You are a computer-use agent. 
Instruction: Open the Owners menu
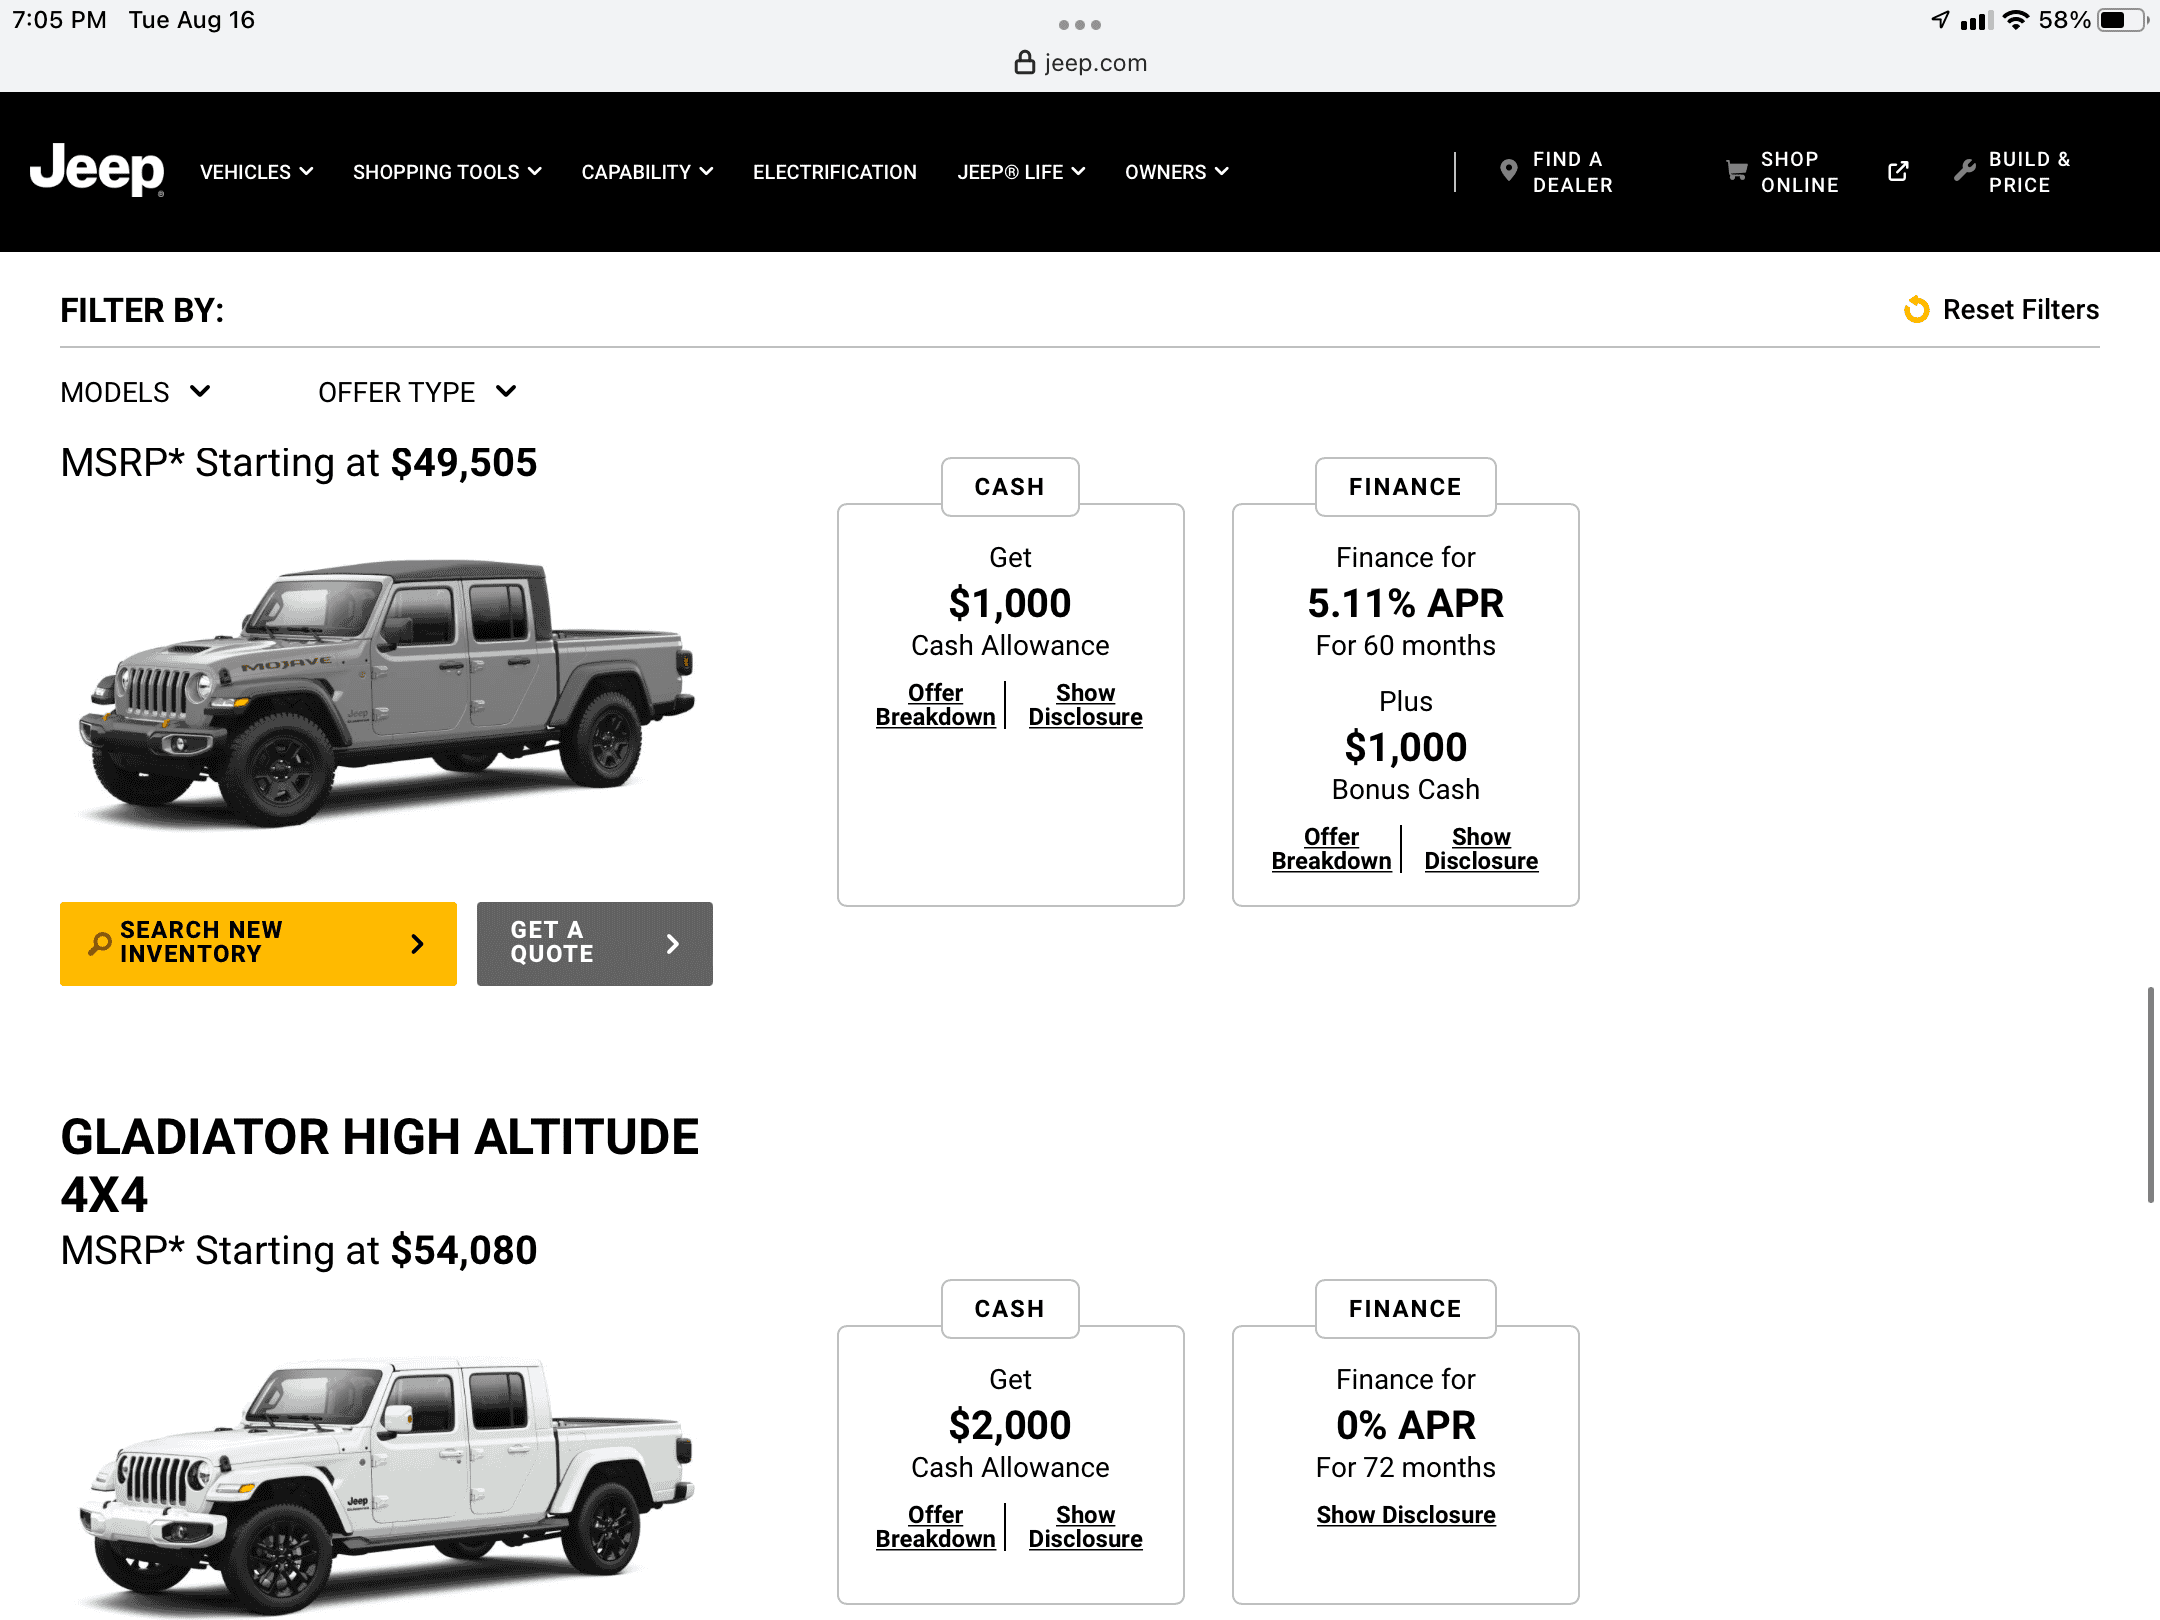pos(1176,172)
